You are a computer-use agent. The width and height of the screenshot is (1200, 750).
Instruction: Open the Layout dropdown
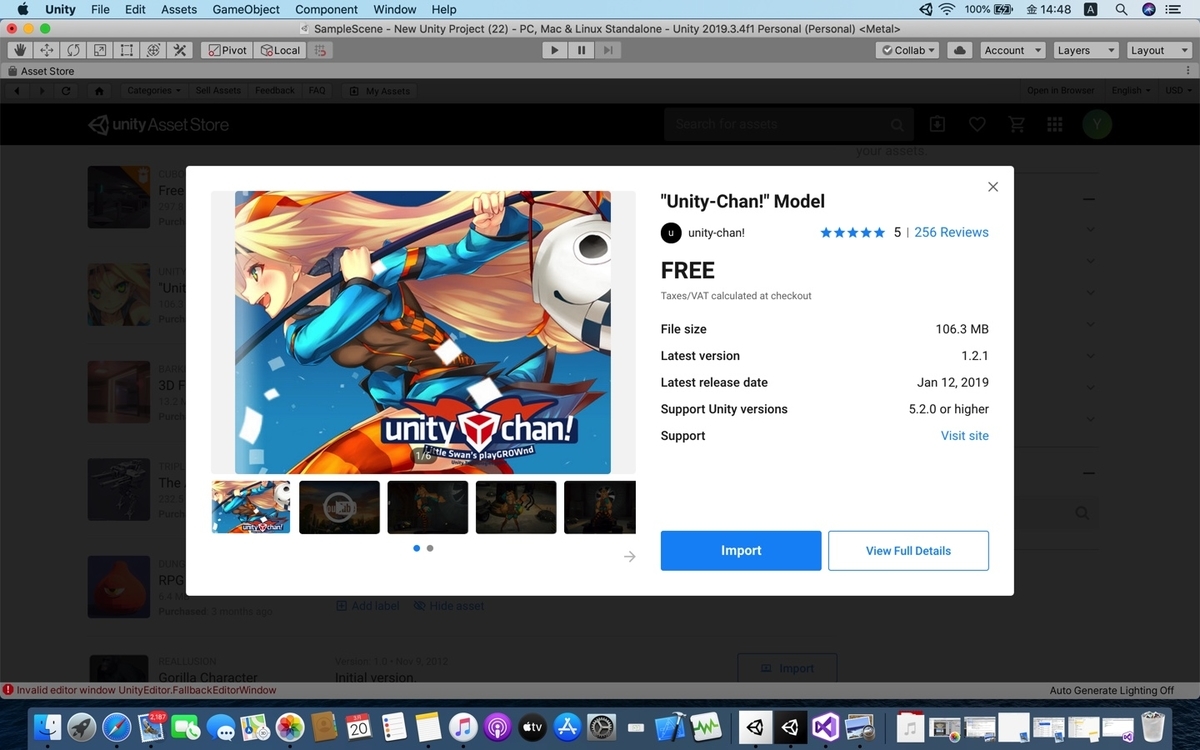pyautogui.click(x=1158, y=50)
